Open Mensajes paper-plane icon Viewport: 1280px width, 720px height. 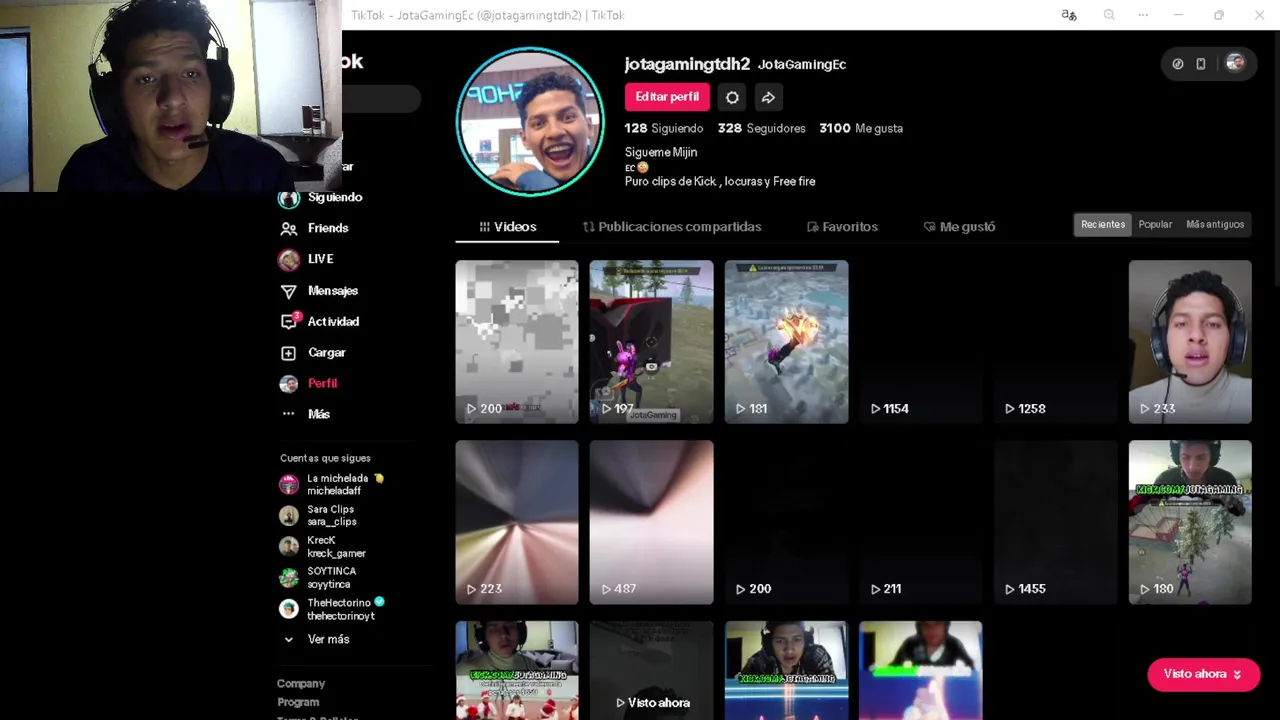pyautogui.click(x=288, y=291)
